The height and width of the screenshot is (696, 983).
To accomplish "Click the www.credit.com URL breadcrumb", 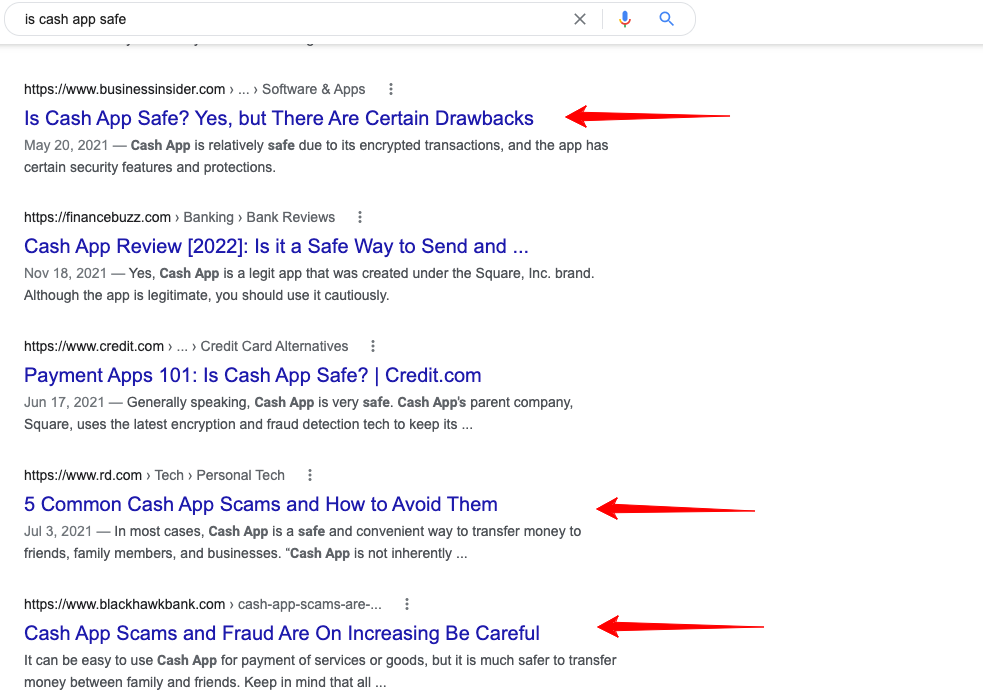I will [94, 346].
